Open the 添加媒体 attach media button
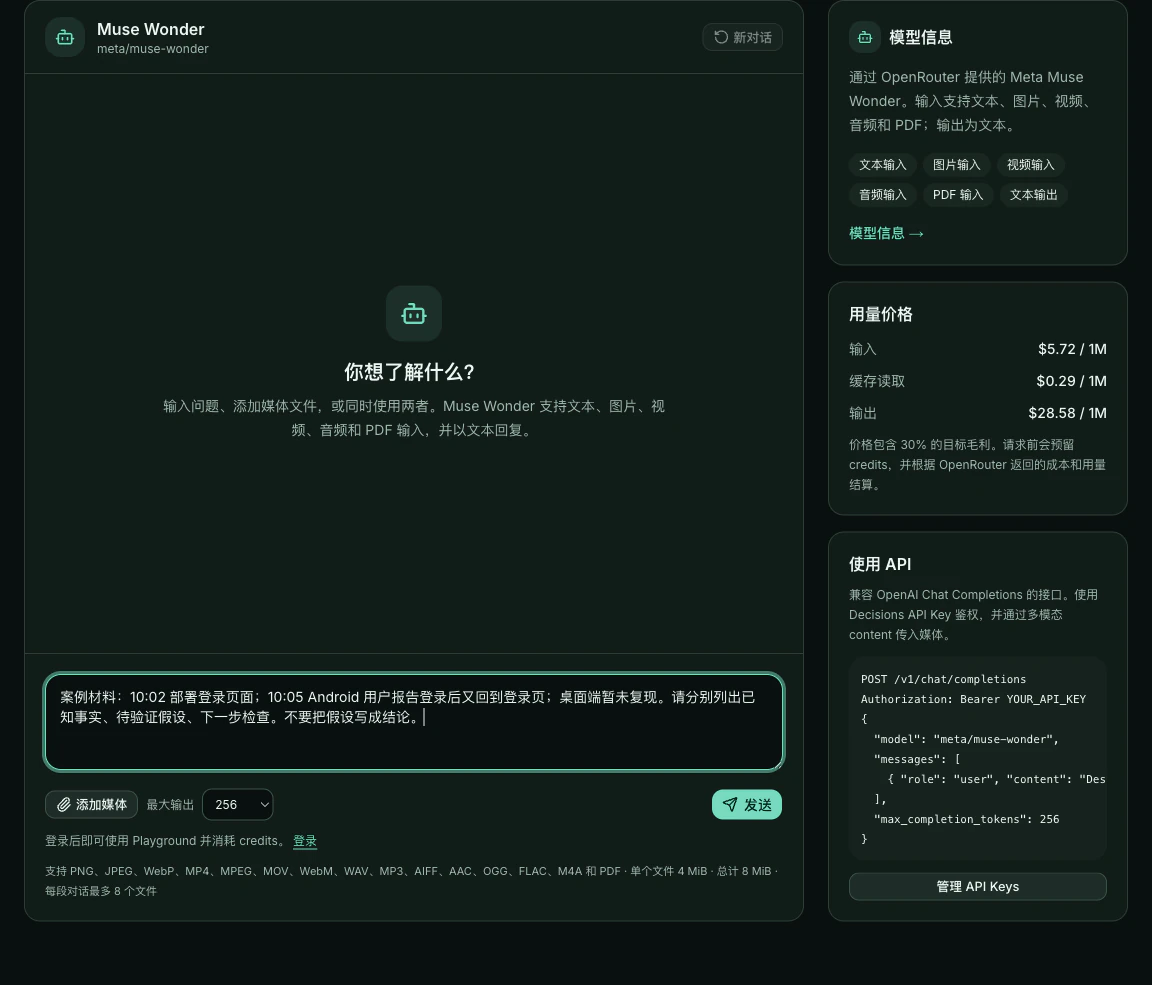Image resolution: width=1152 pixels, height=985 pixels. [91, 804]
